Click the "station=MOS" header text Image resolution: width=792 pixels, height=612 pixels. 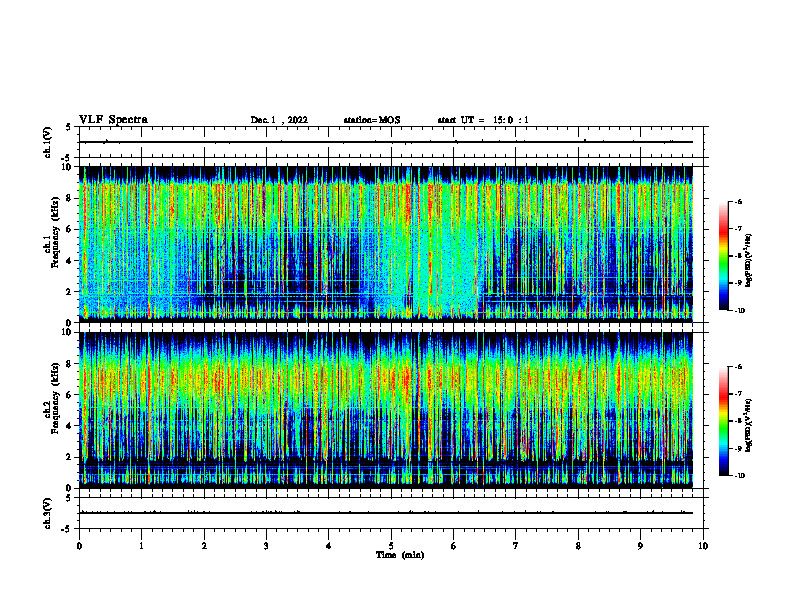point(372,120)
